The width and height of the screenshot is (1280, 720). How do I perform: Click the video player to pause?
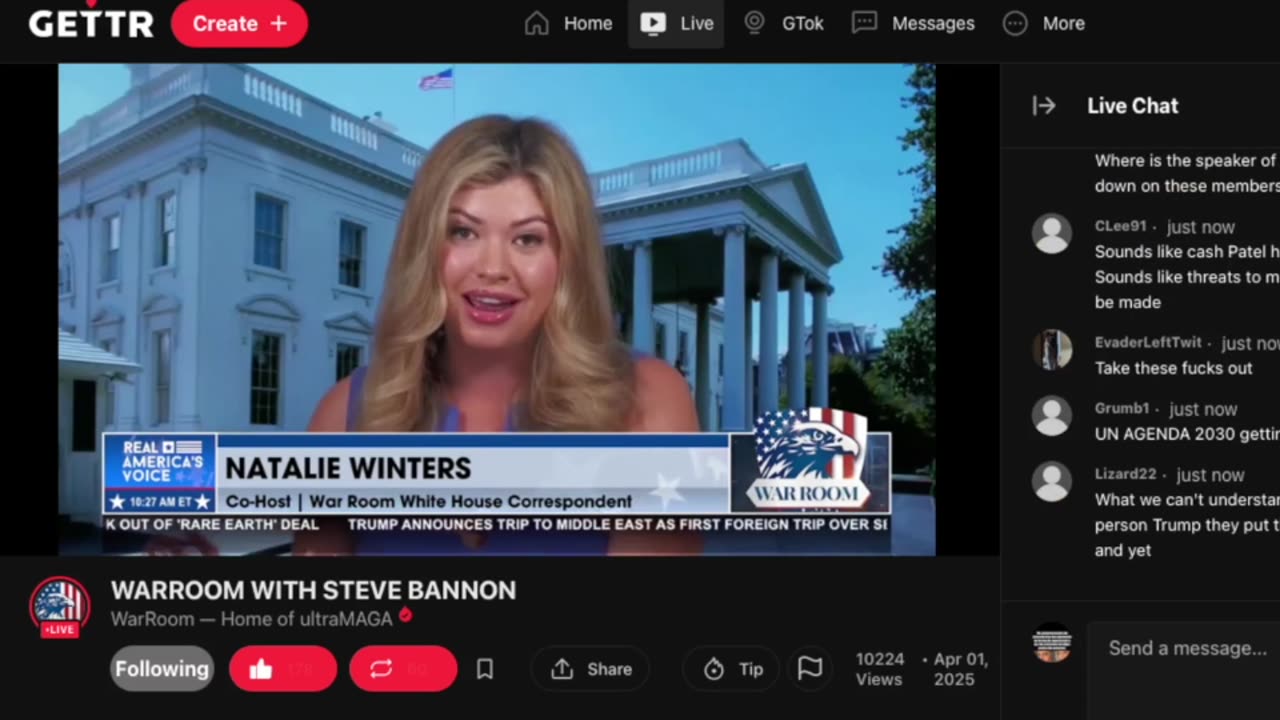[497, 309]
